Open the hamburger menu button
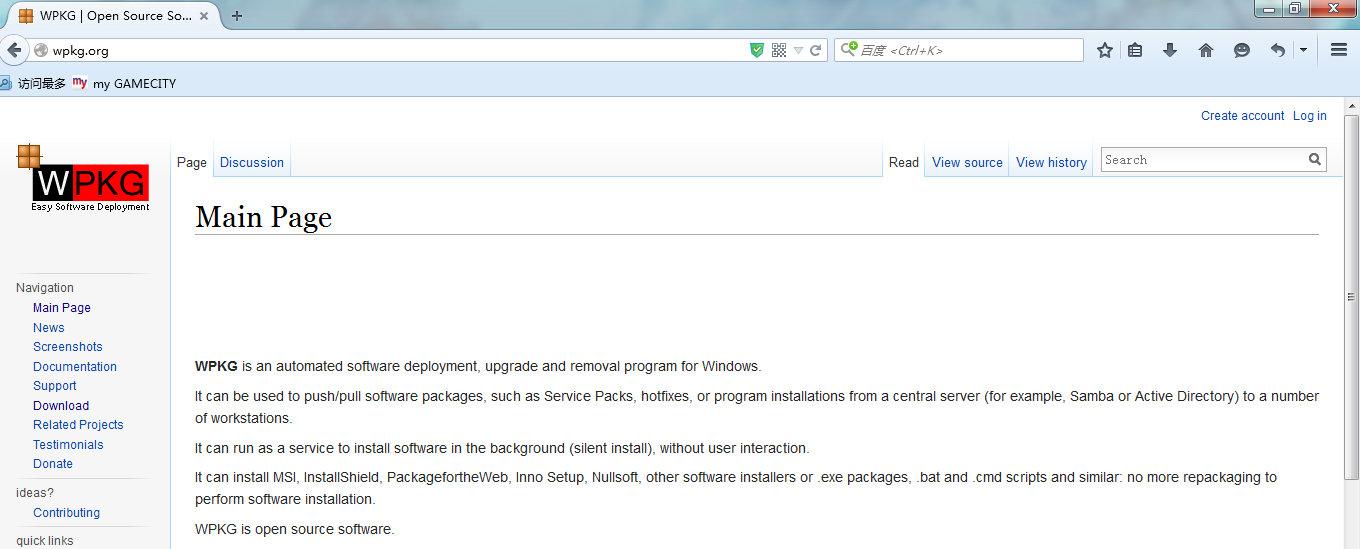This screenshot has height=549, width=1360. pyautogui.click(x=1339, y=50)
